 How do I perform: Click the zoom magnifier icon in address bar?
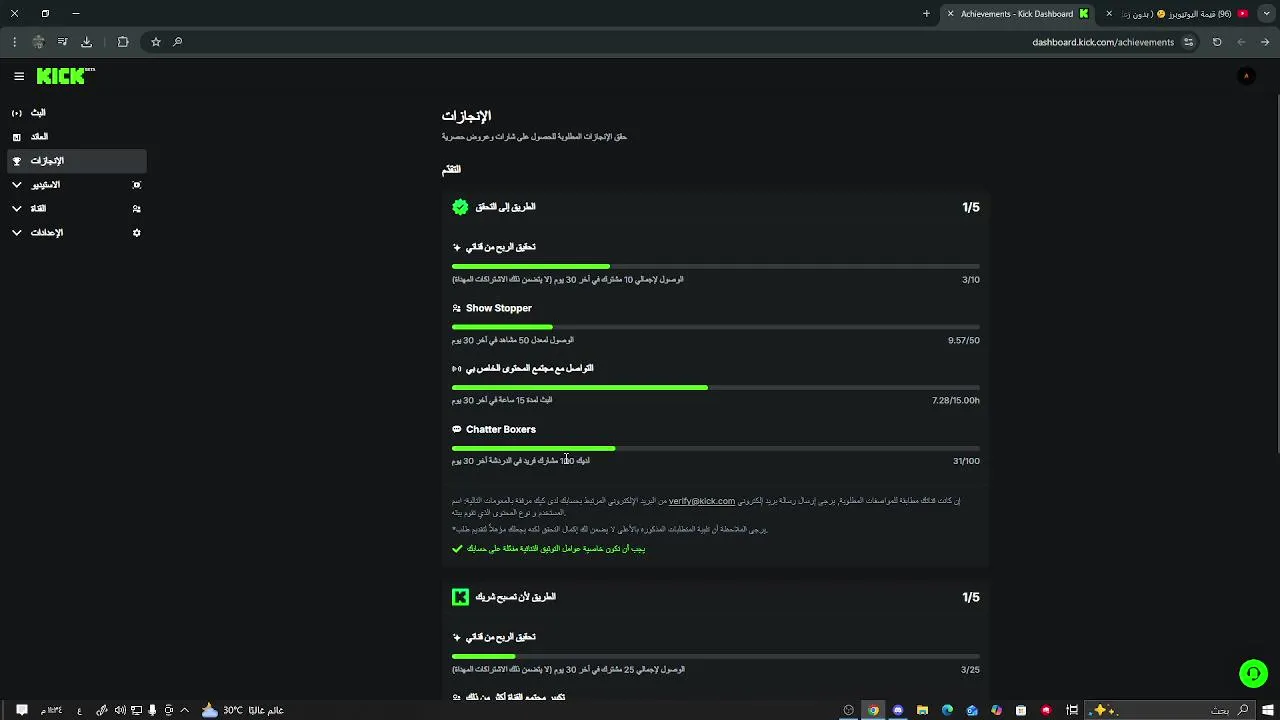178,42
